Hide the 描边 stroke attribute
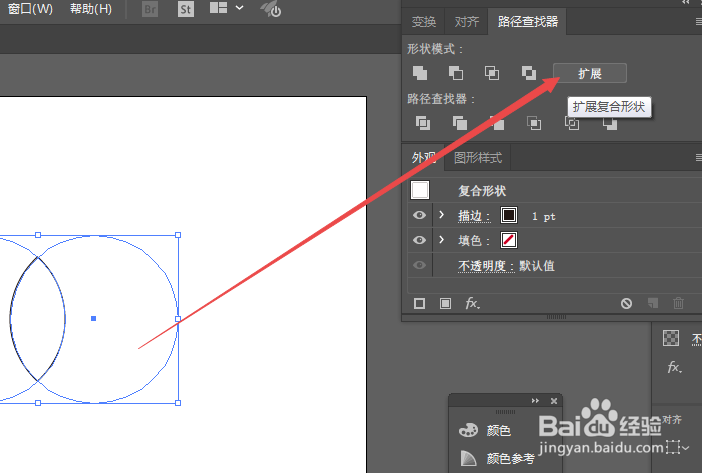The width and height of the screenshot is (702, 473). pyautogui.click(x=419, y=215)
